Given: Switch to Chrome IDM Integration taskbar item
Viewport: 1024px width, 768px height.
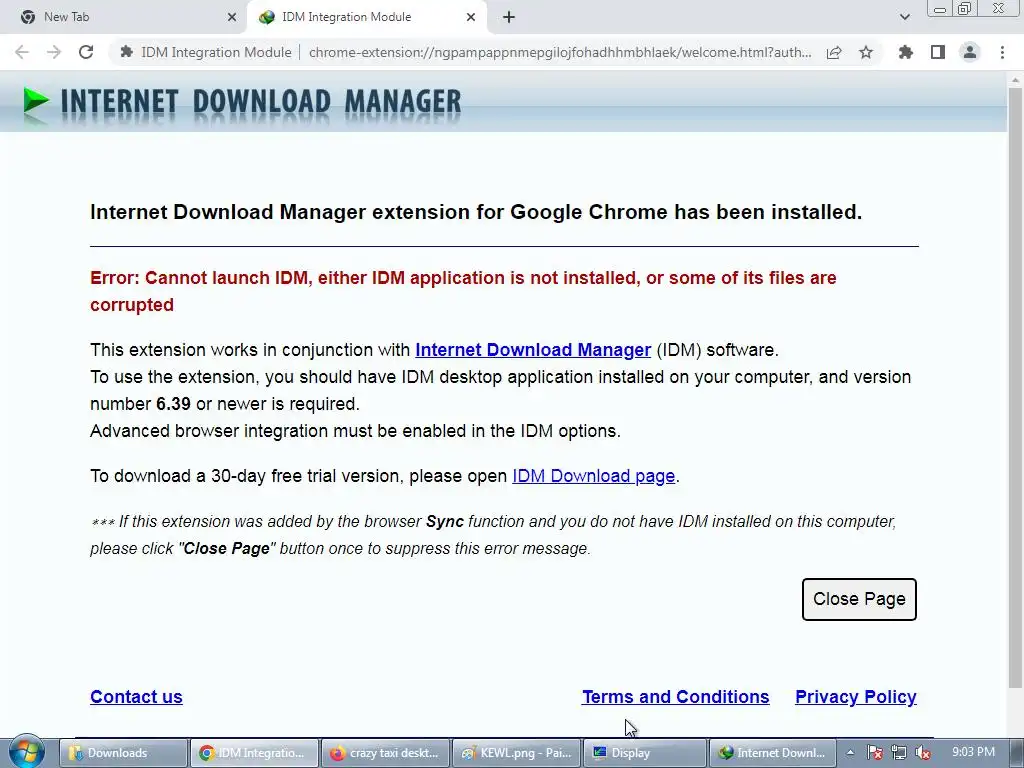Looking at the screenshot, I should click(x=254, y=753).
